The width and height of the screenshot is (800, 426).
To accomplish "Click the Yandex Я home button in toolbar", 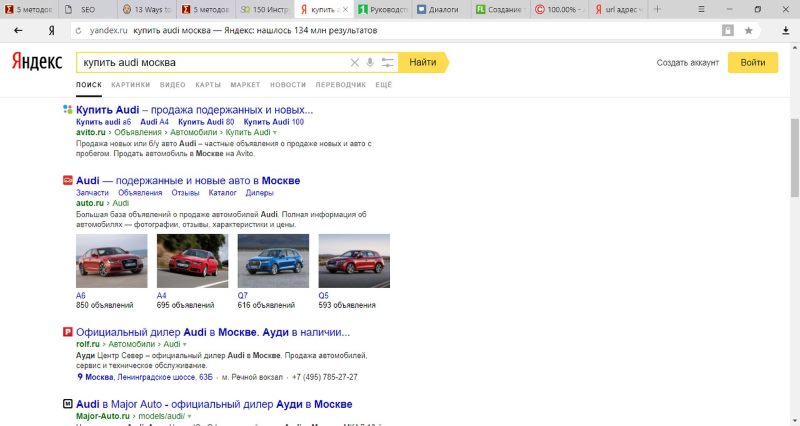I will pyautogui.click(x=52, y=31).
